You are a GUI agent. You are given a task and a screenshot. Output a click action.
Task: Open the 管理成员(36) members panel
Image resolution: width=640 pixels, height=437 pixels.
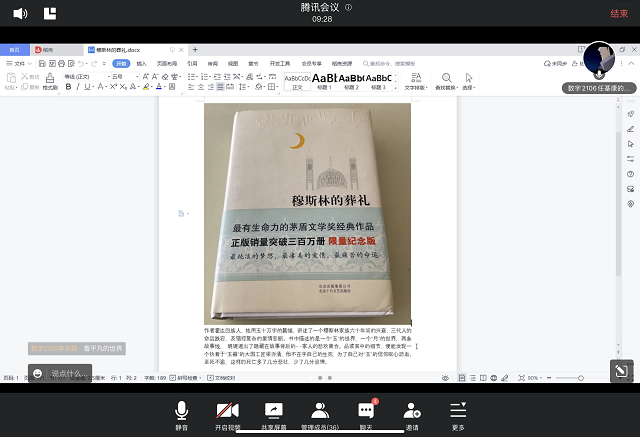pyautogui.click(x=320, y=415)
